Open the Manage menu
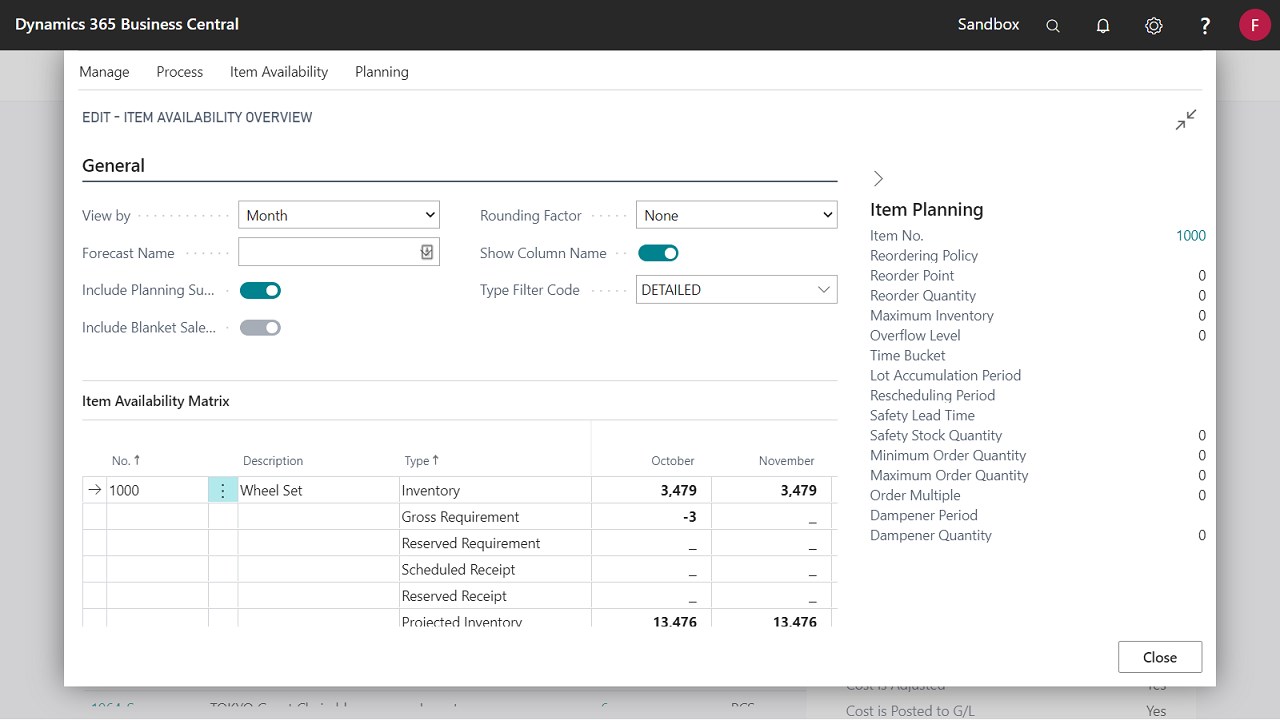 pos(104,72)
